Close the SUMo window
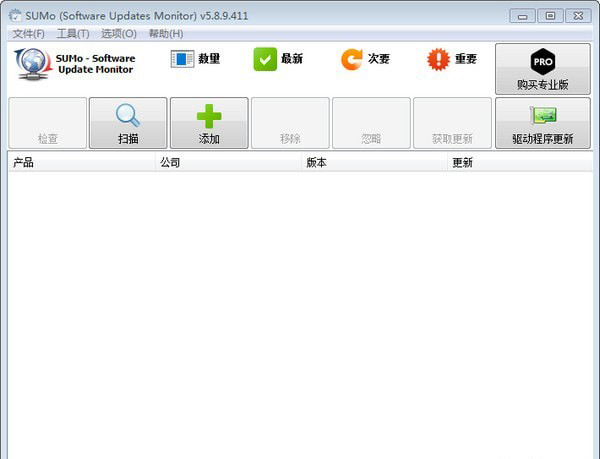 coord(578,16)
